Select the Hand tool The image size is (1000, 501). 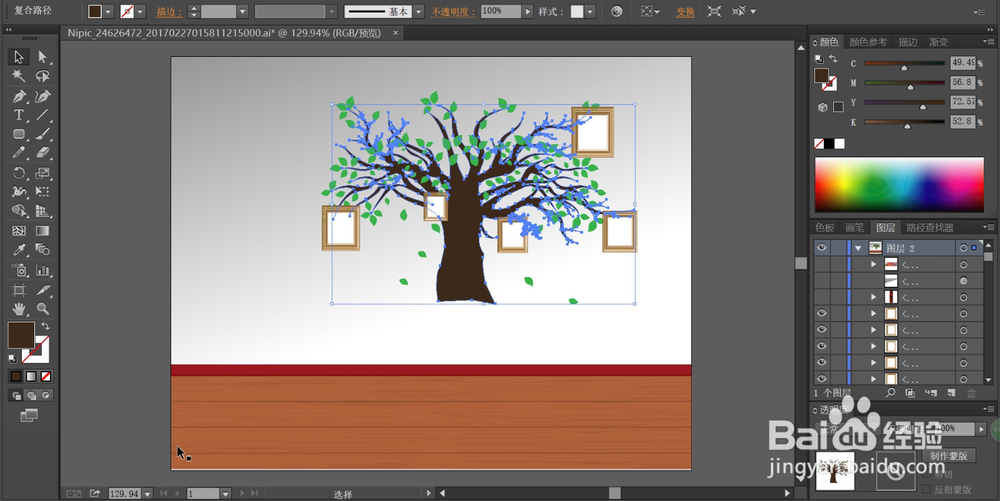[18, 309]
